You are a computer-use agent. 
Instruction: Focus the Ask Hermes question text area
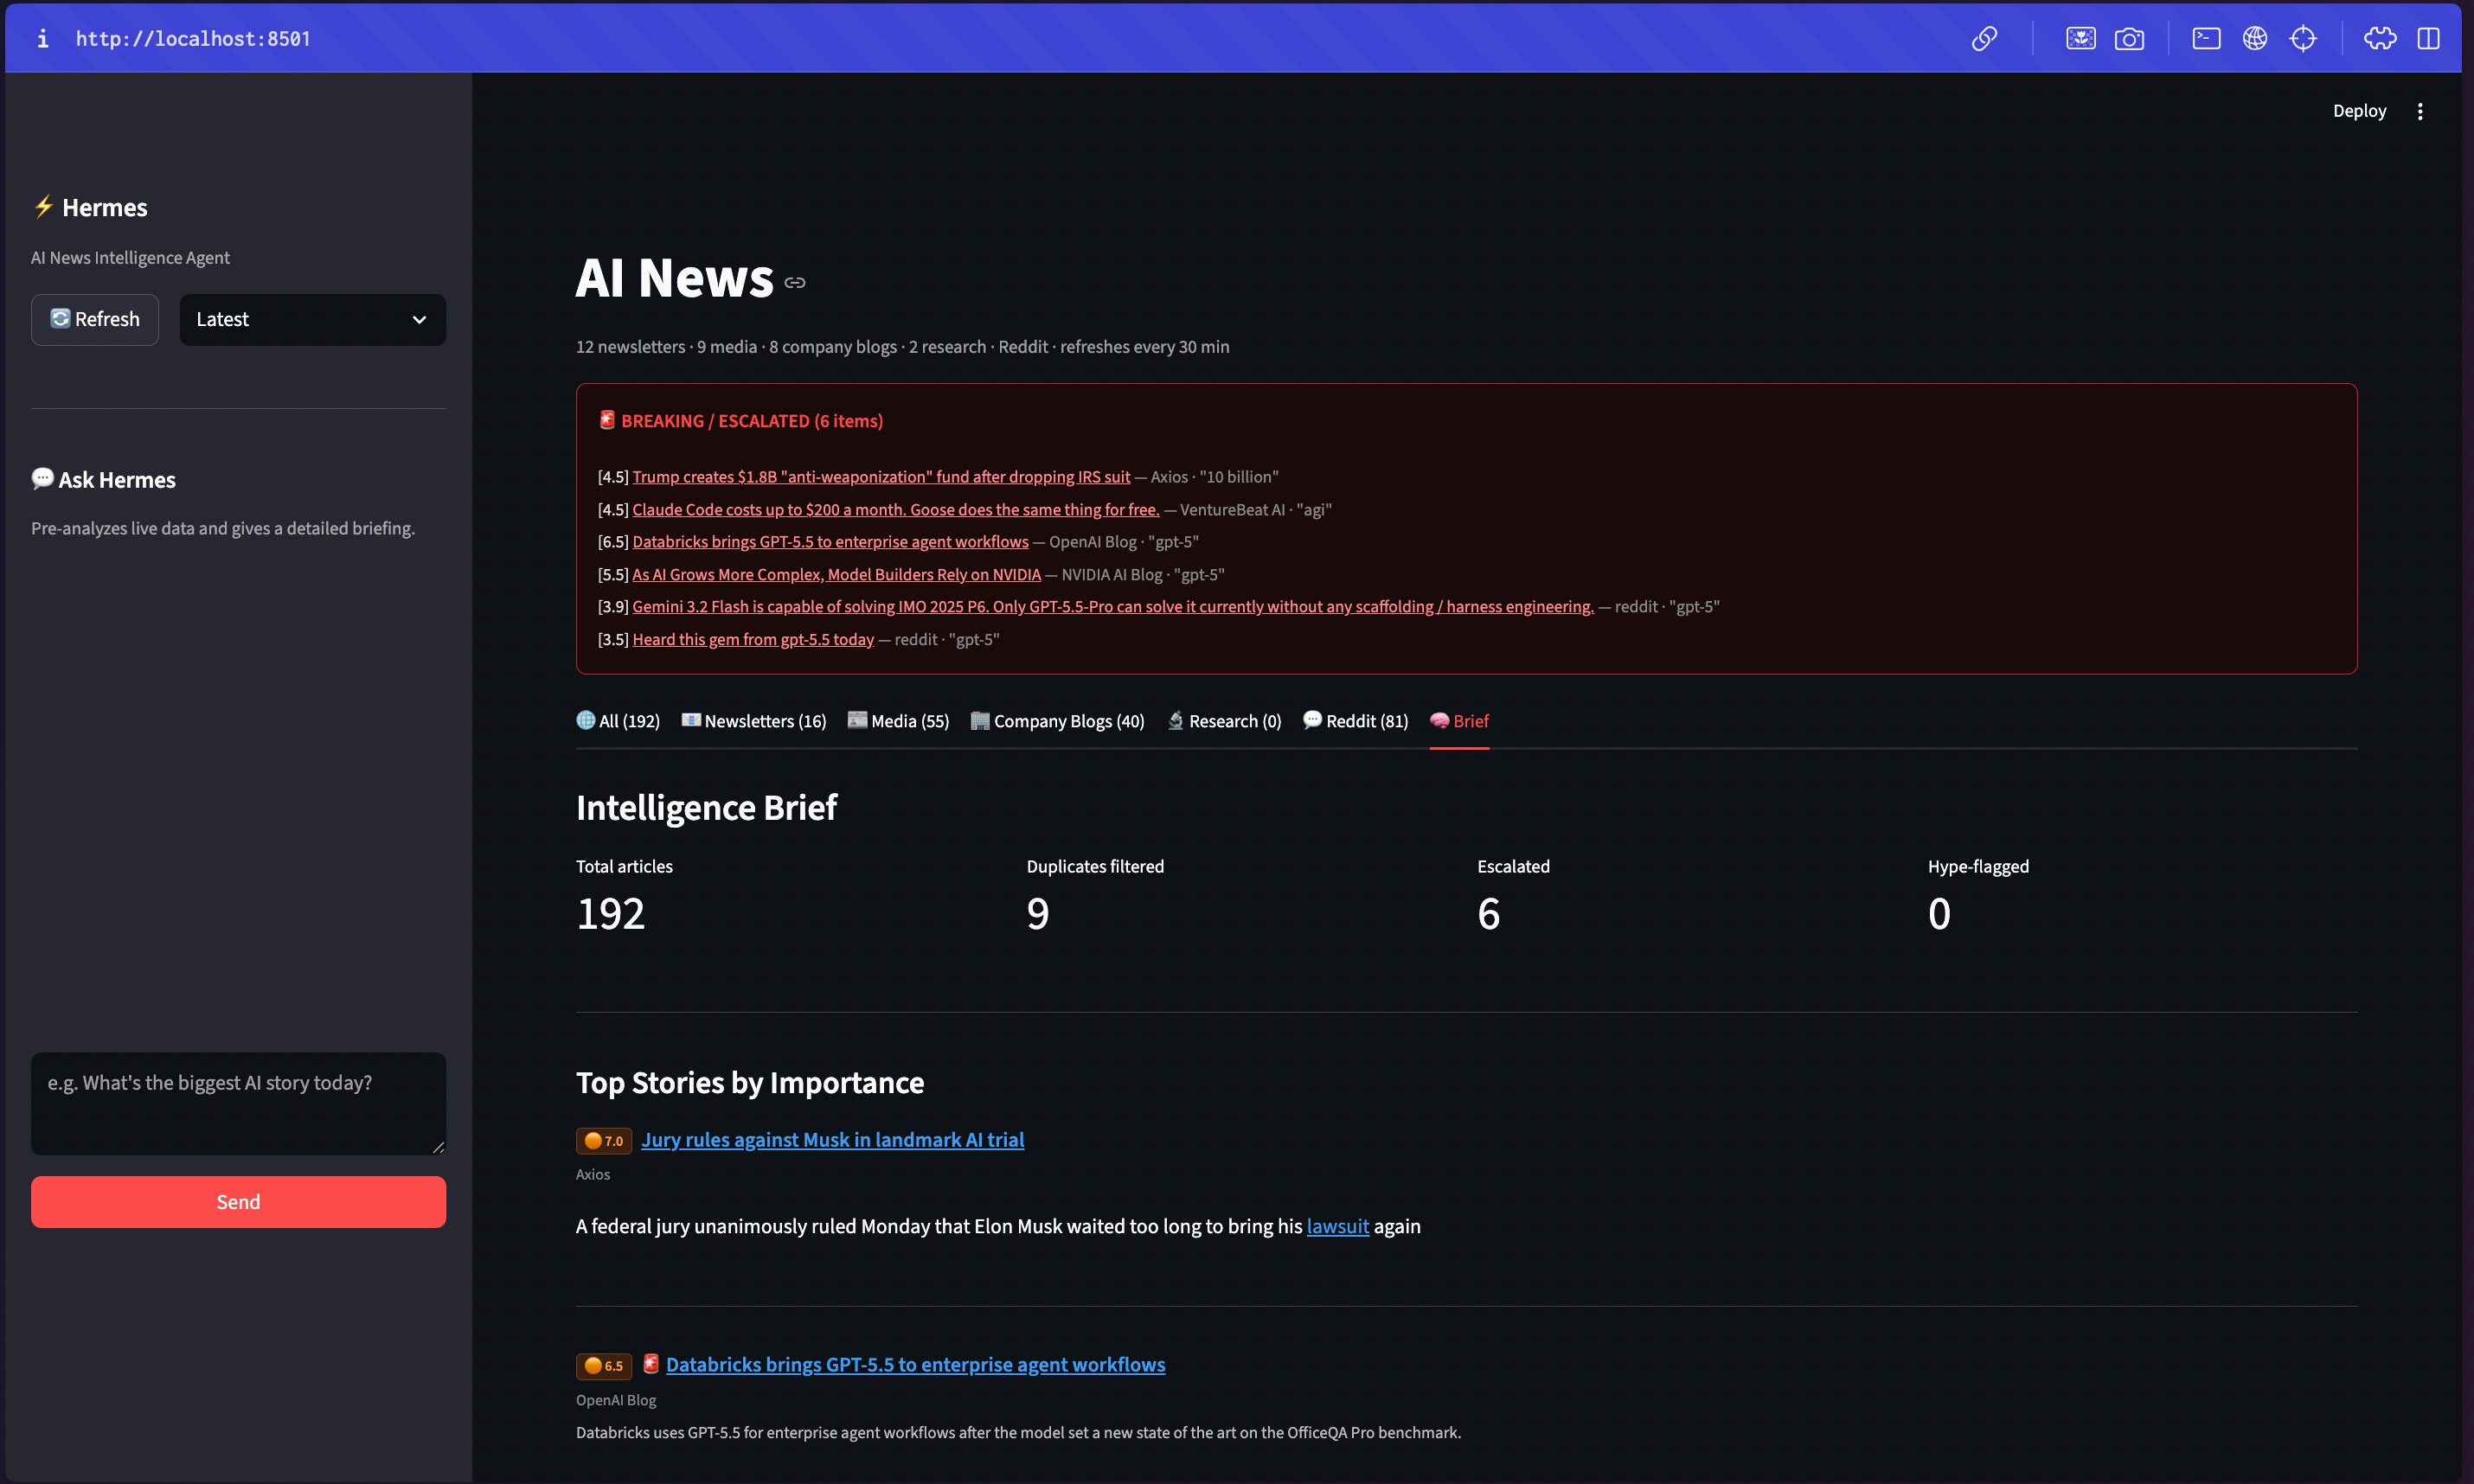click(x=238, y=1103)
